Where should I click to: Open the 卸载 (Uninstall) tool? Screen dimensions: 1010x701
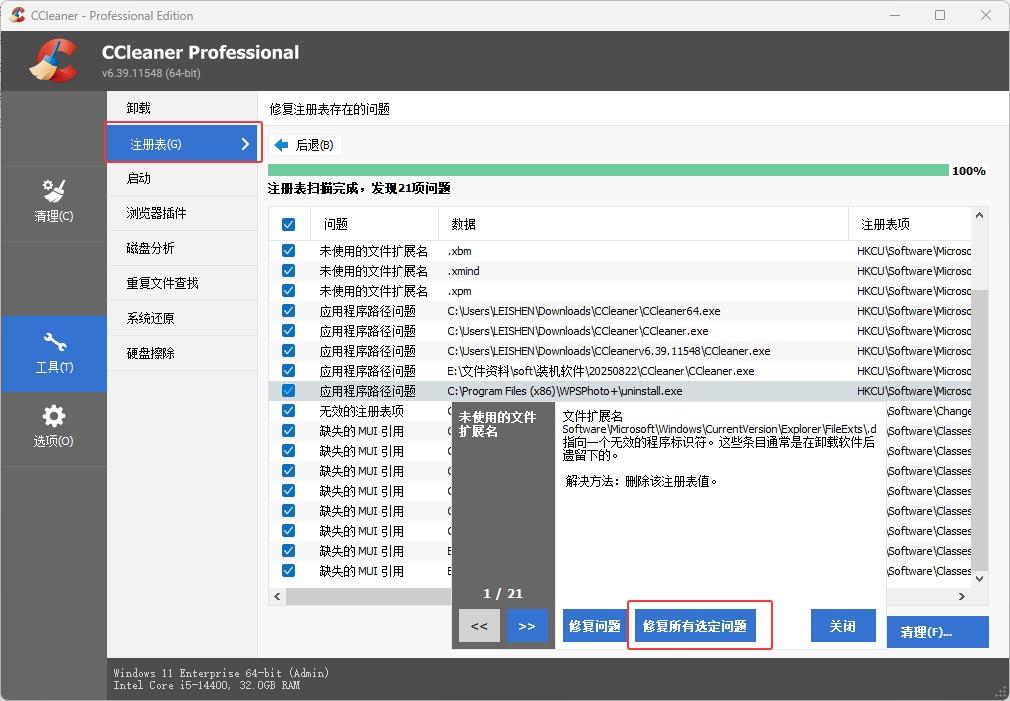pyautogui.click(x=139, y=108)
